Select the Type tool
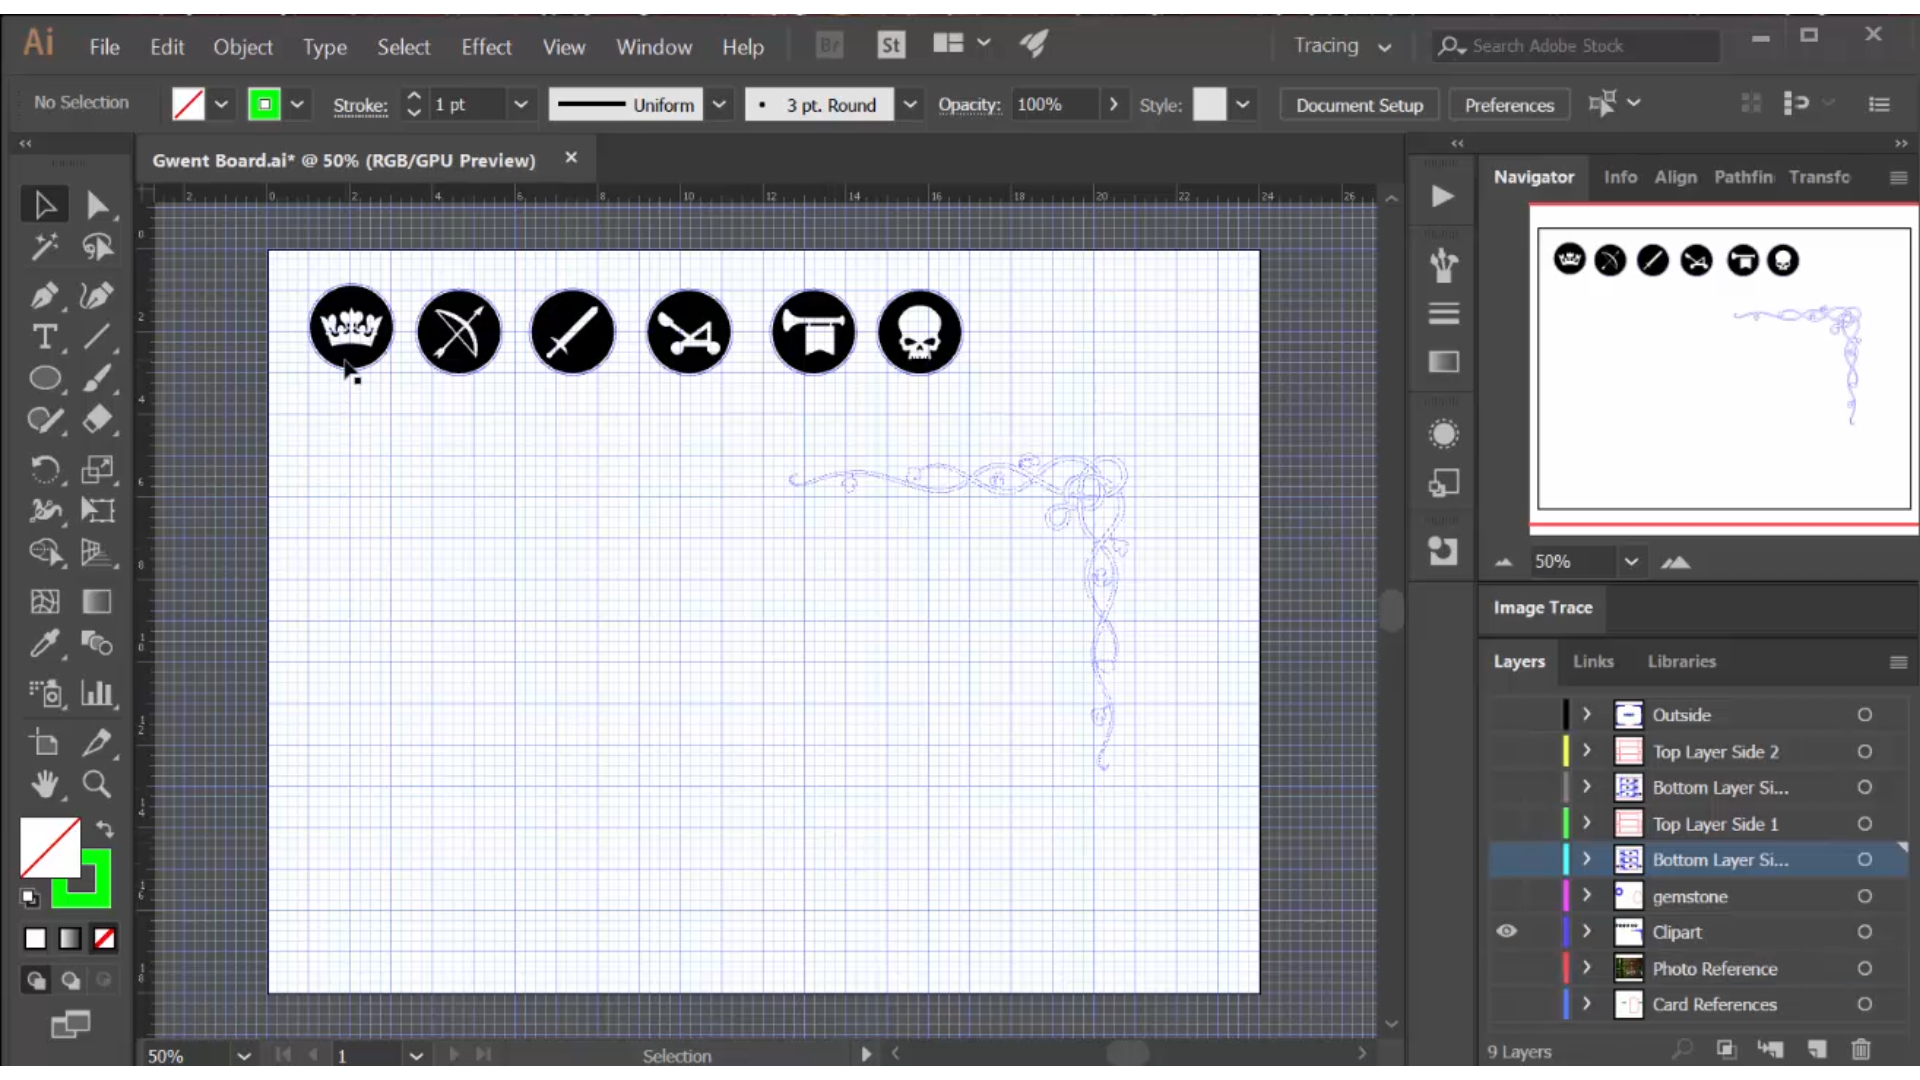This screenshot has height=1080, width=1920. (43, 337)
